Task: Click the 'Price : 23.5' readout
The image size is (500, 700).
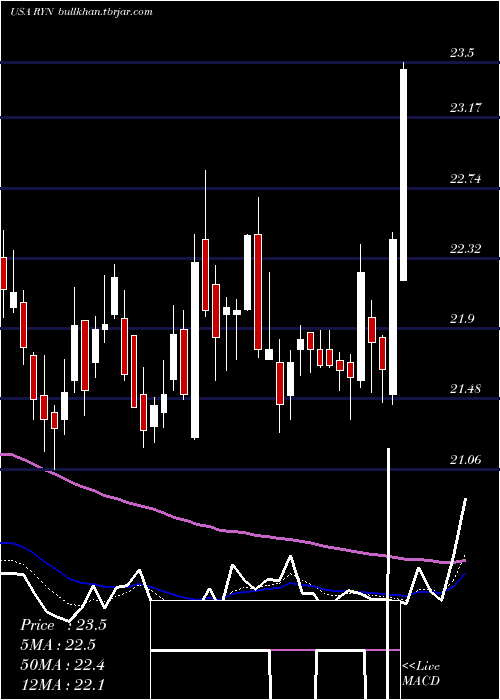Action: click(x=63, y=625)
